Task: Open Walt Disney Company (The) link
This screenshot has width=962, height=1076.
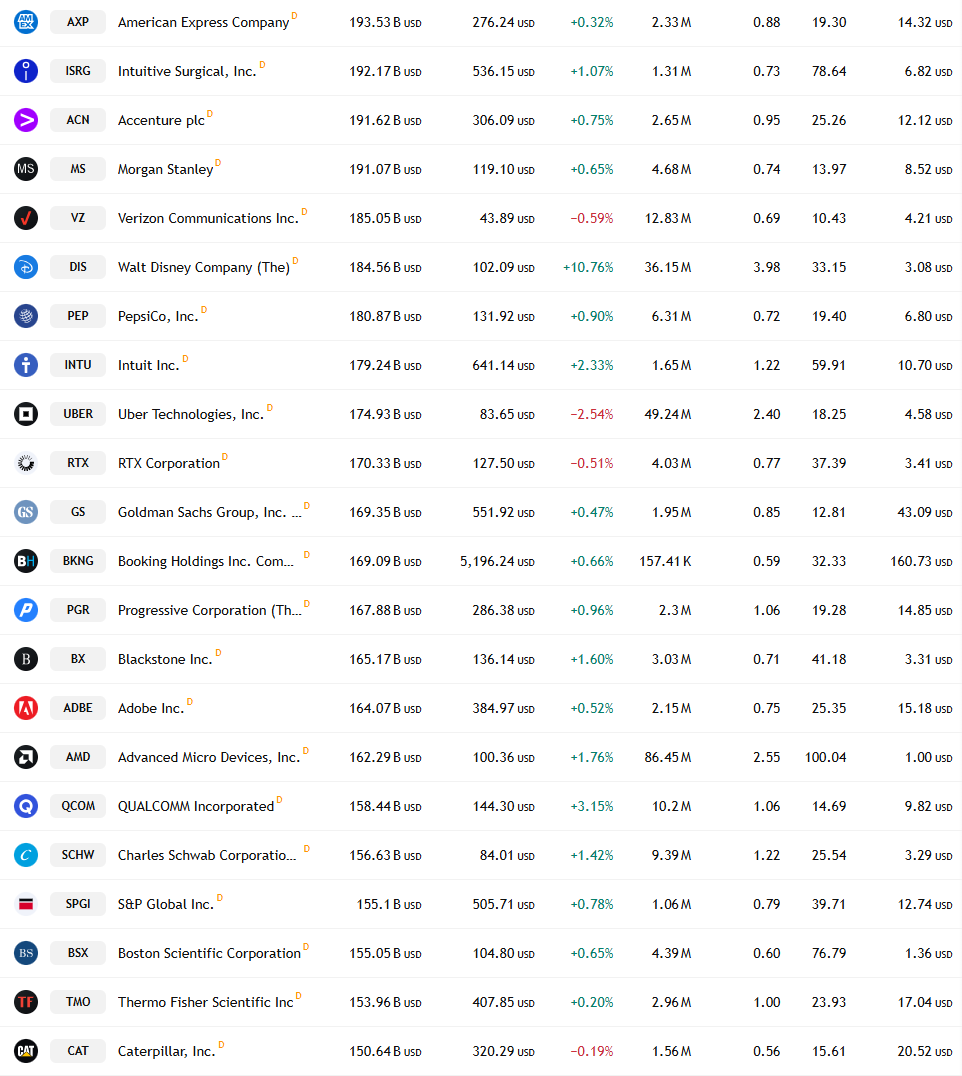Action: point(204,268)
